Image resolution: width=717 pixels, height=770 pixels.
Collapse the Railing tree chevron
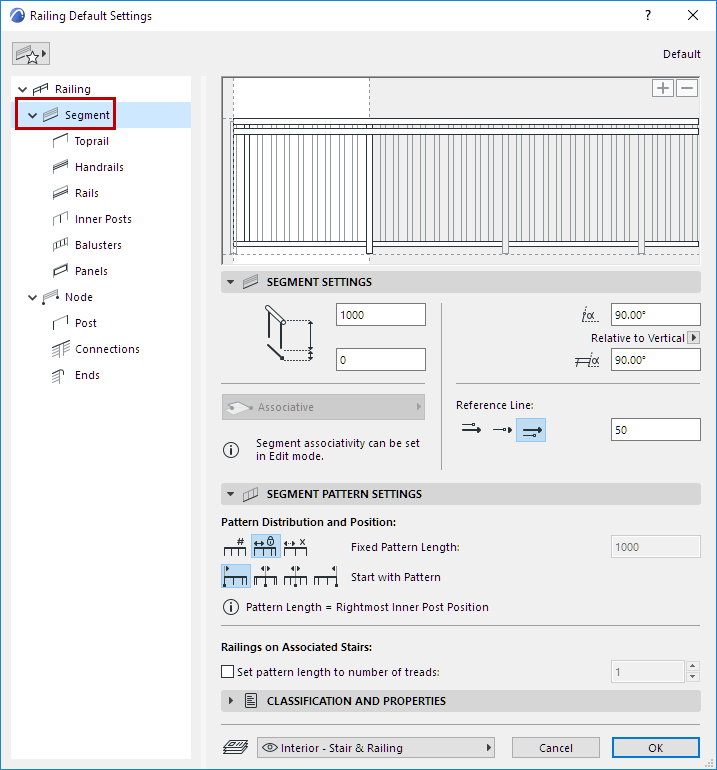pyautogui.click(x=22, y=89)
